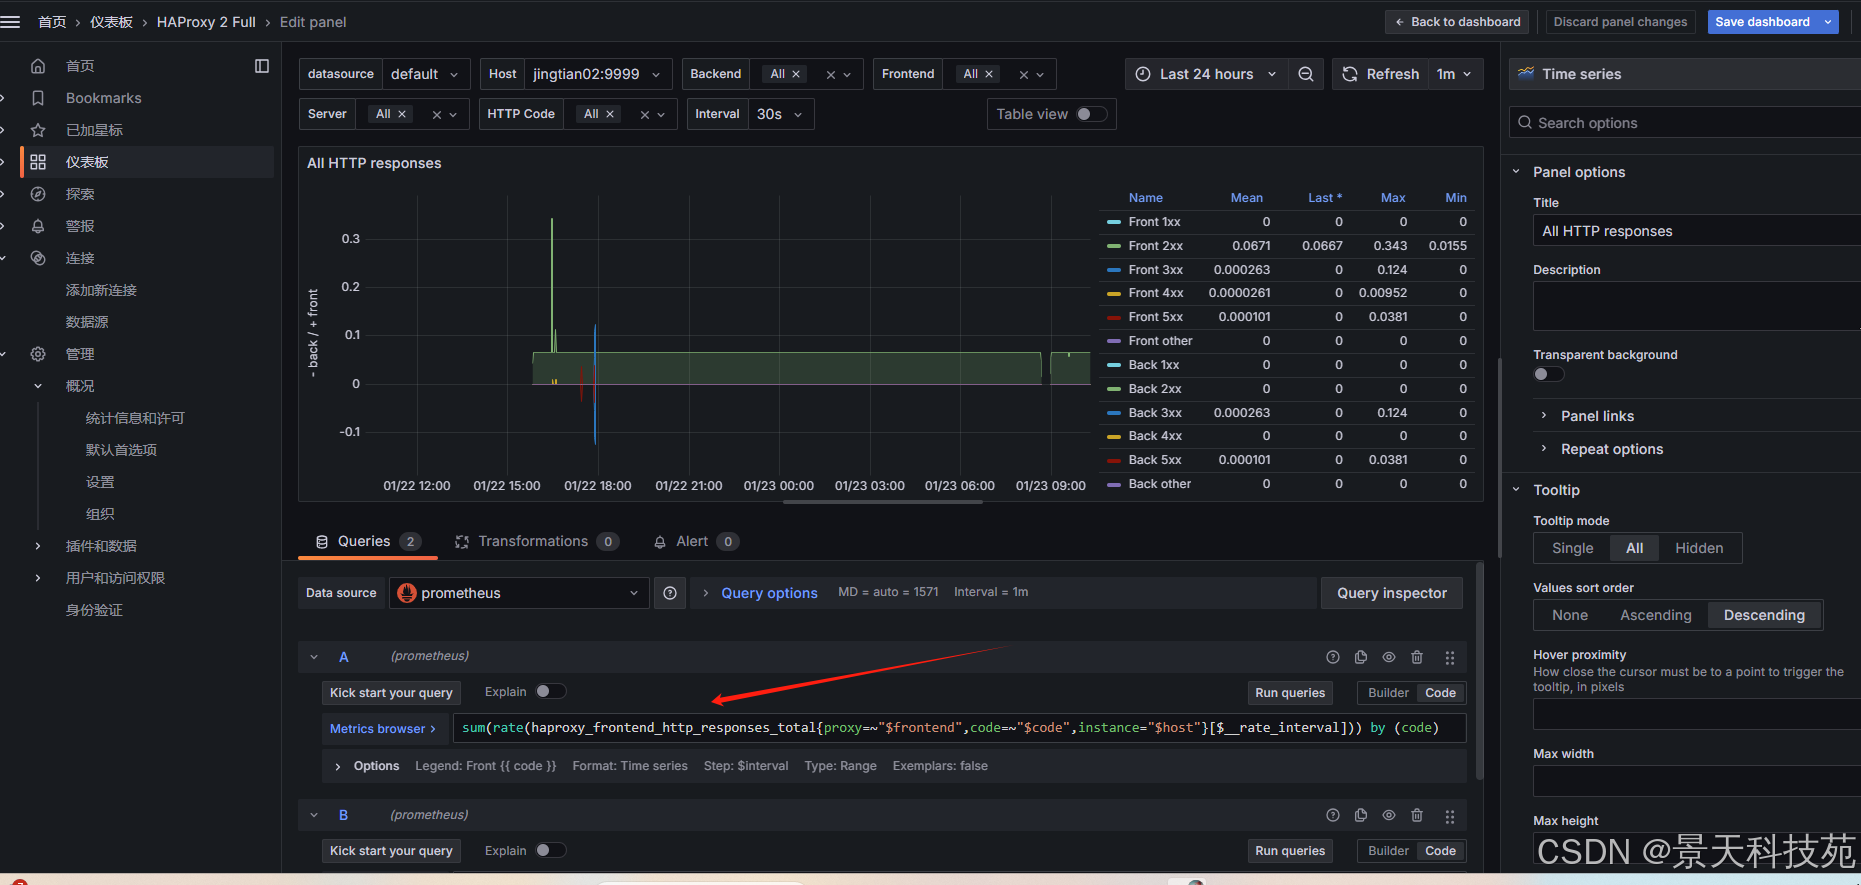
Task: Select the Queries tab
Action: pos(367,541)
